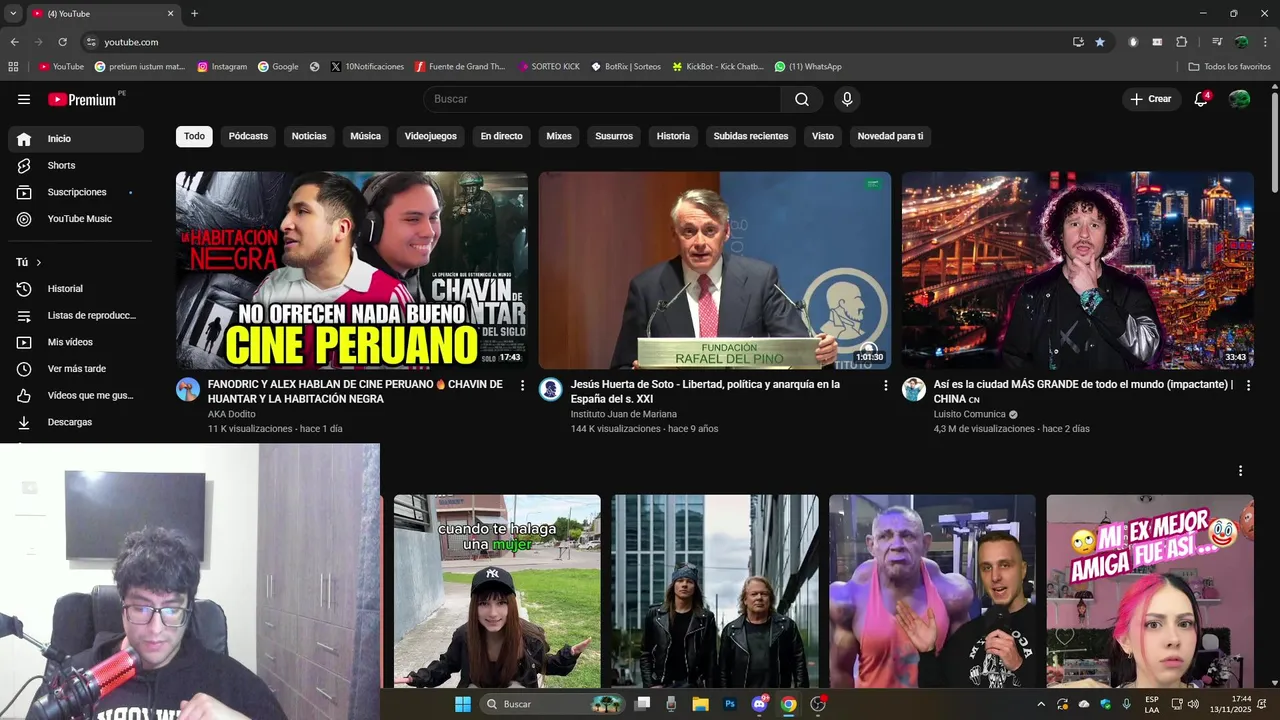This screenshot has height=720, width=1280.
Task: Open Windows Start menu
Action: click(x=463, y=704)
